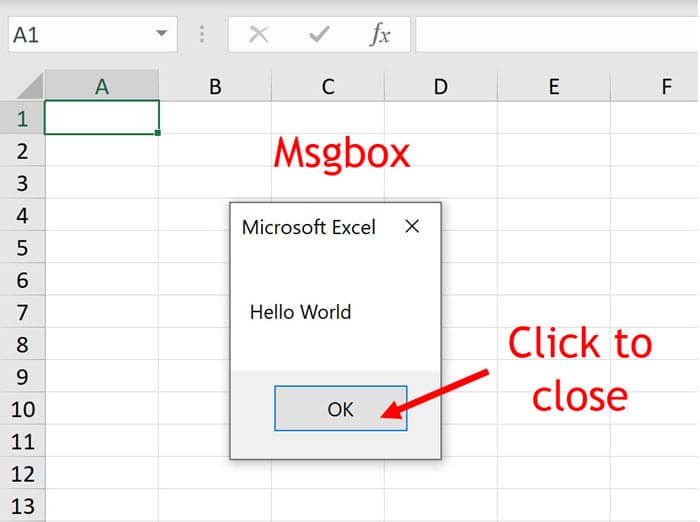This screenshot has height=522, width=700.
Task: Select row 8 header
Action: point(22,344)
